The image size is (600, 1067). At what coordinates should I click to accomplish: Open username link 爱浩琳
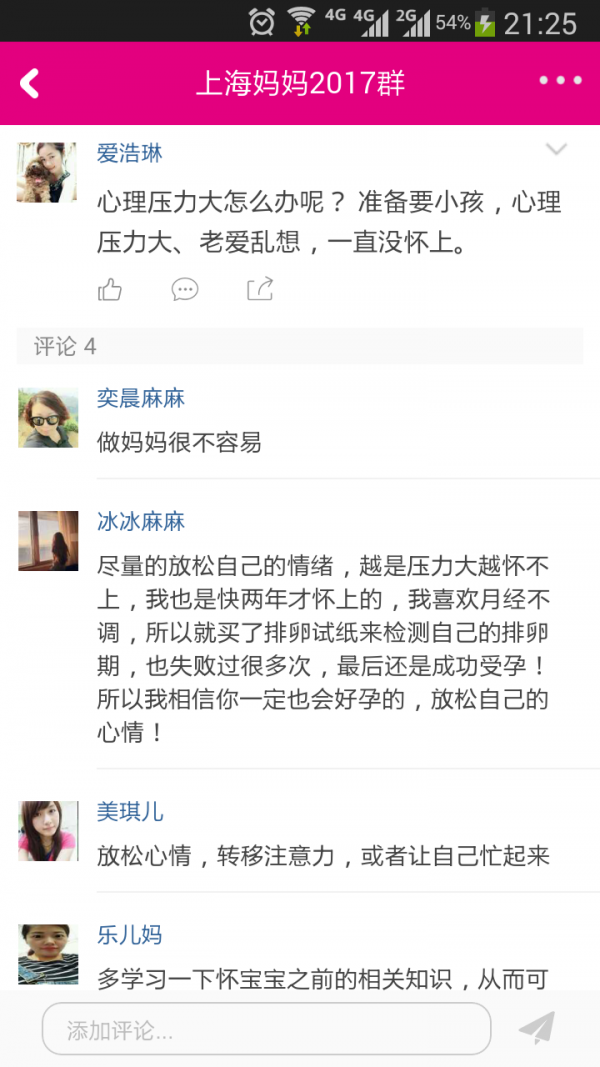(129, 153)
